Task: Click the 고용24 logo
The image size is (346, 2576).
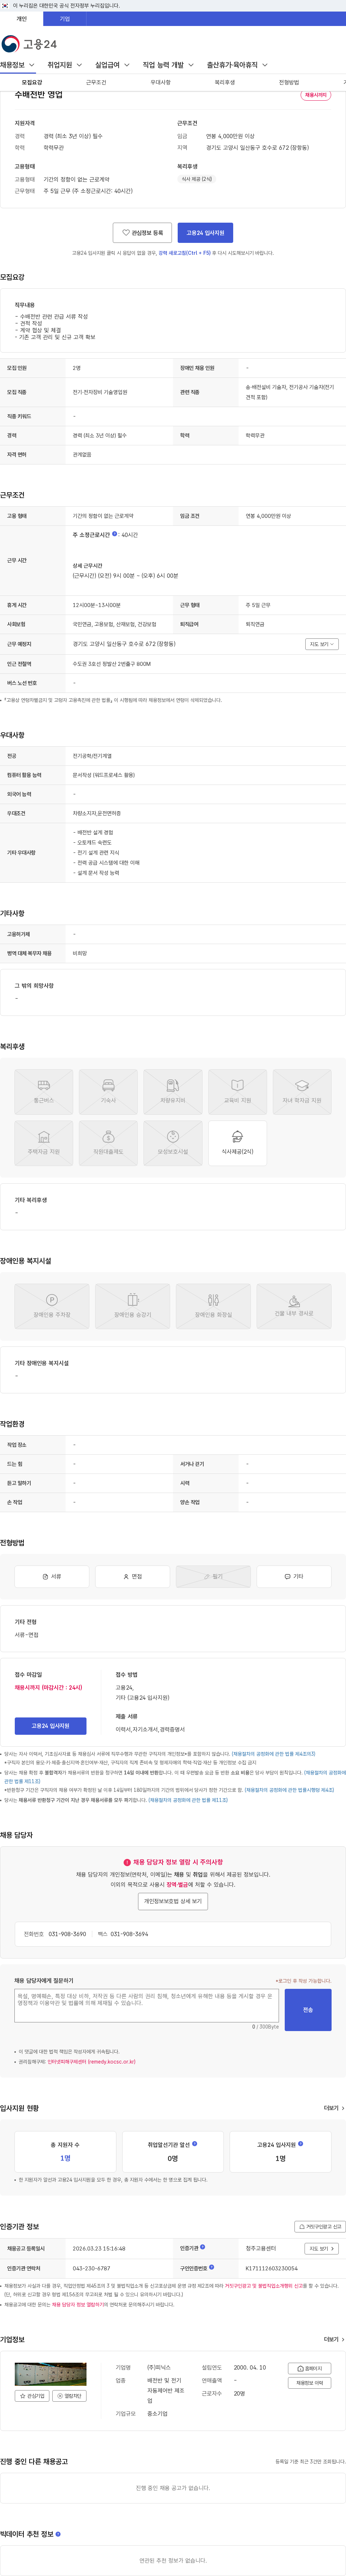Action: [29, 44]
